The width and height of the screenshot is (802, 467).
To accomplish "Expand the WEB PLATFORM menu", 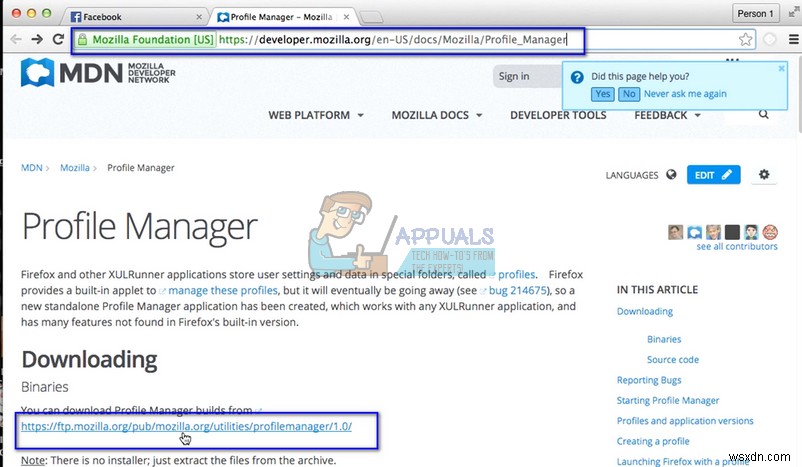I will click(316, 115).
